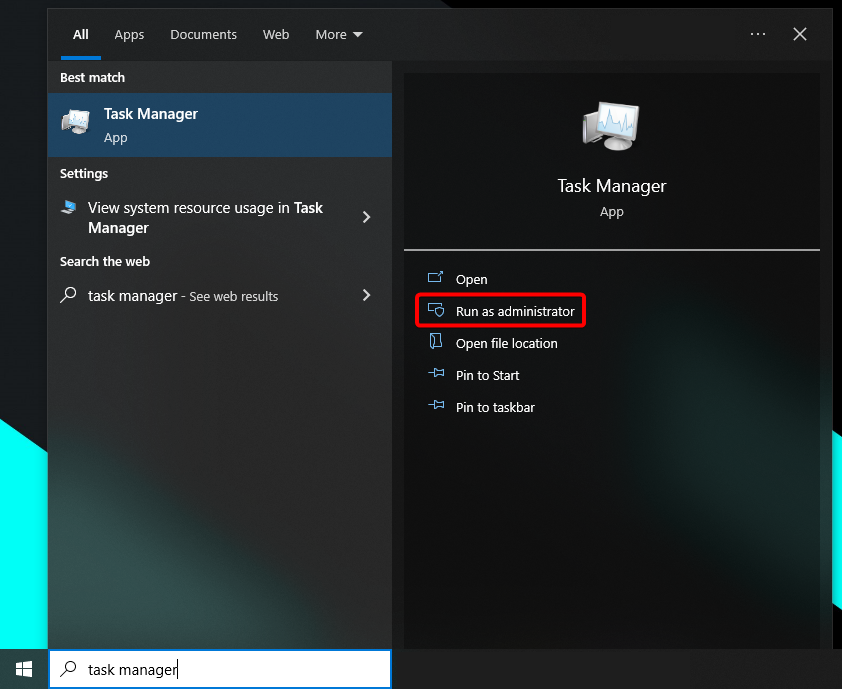Expand the More dropdown
Image resolution: width=842 pixels, height=689 pixels.
tap(339, 35)
